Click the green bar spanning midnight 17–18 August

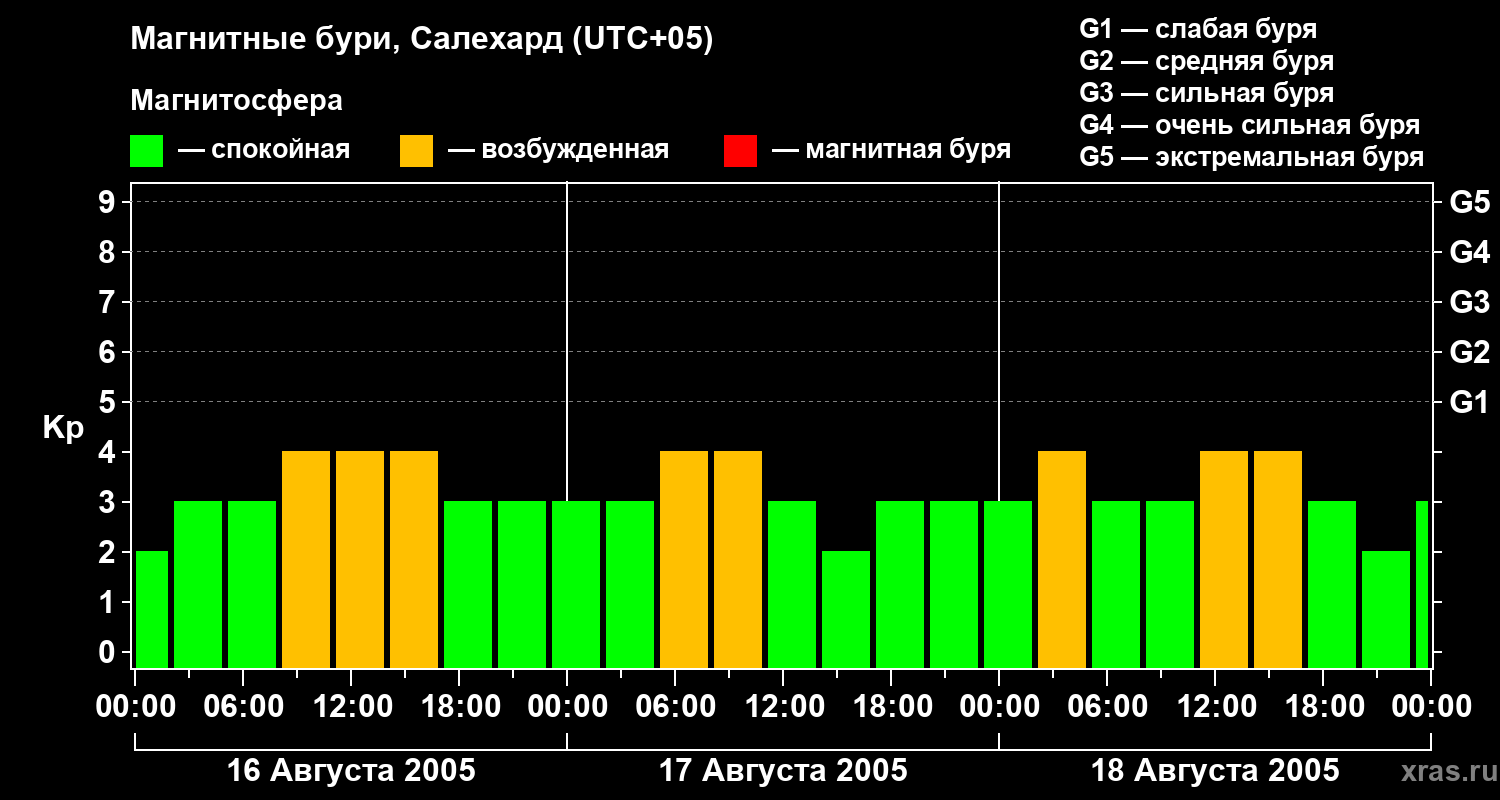point(1008,584)
